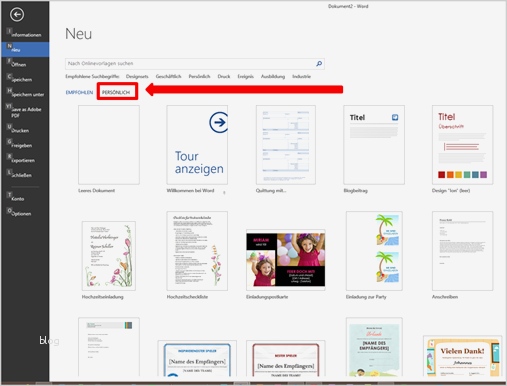
Task: Select the letterhead template with colored stripe
Action: coord(109,347)
